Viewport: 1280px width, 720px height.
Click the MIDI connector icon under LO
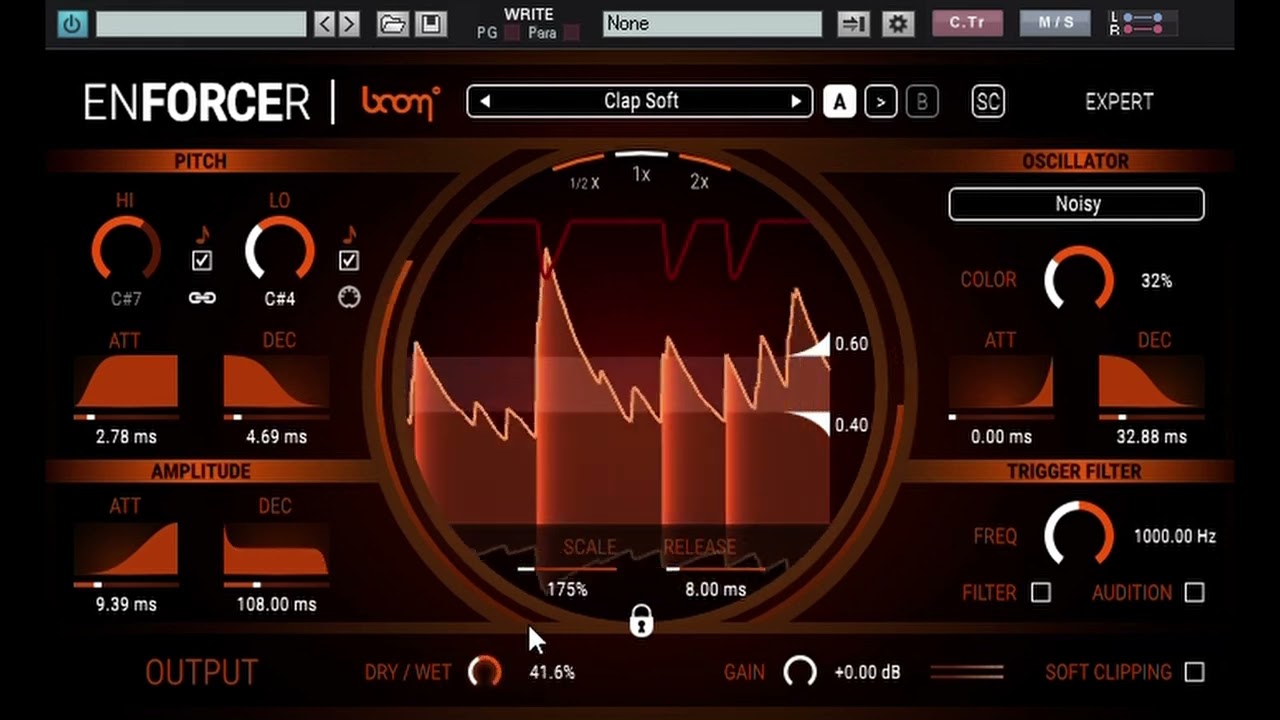(x=349, y=298)
